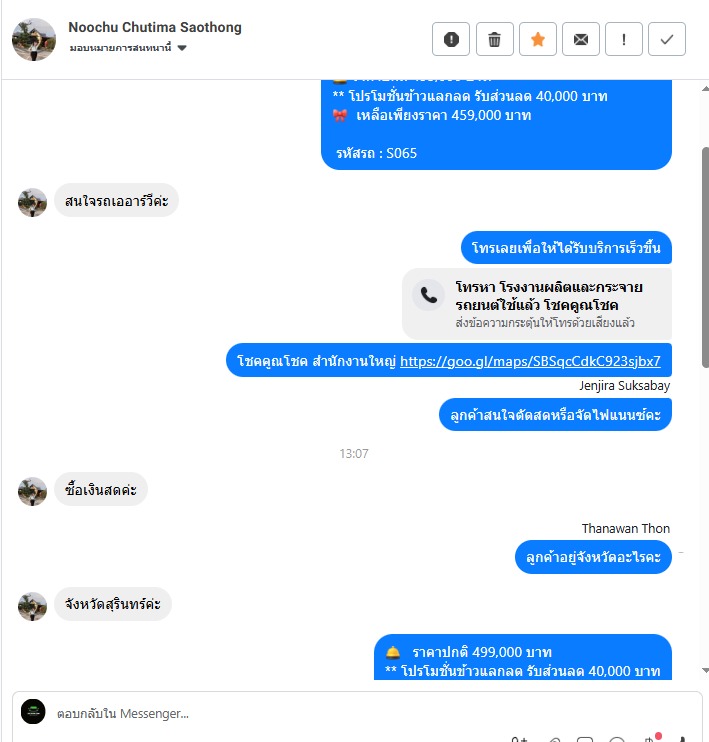Click scrollbar up arrow in chat pane
This screenshot has height=742, width=709.
705,88
